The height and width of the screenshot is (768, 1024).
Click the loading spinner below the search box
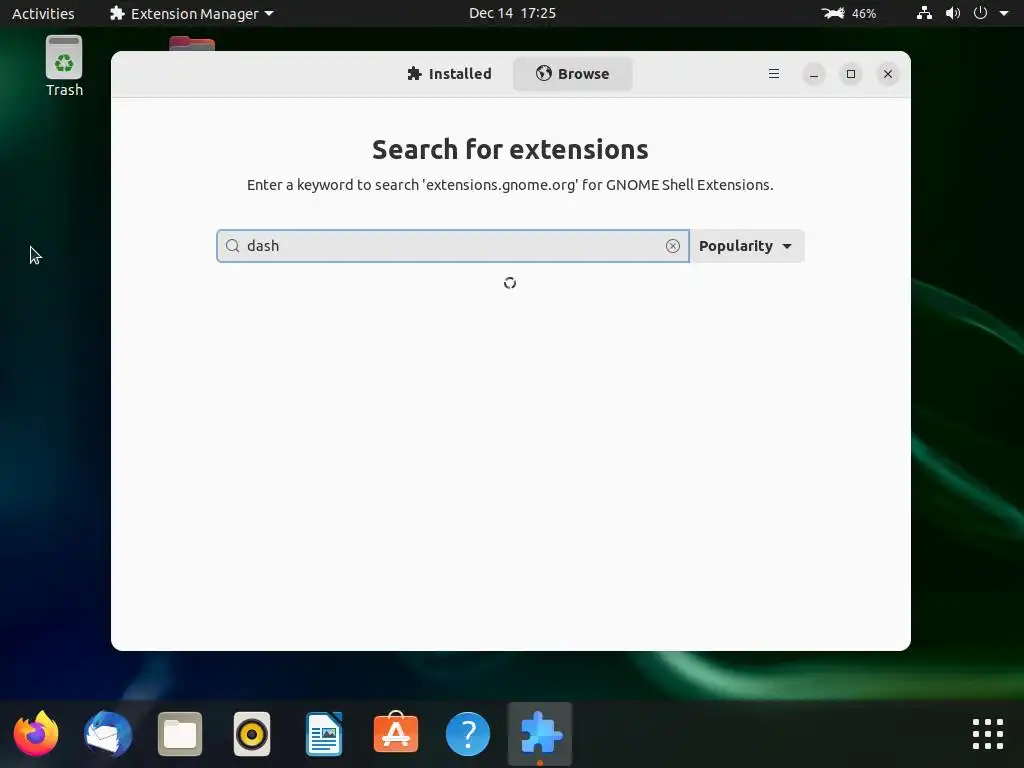coord(510,283)
